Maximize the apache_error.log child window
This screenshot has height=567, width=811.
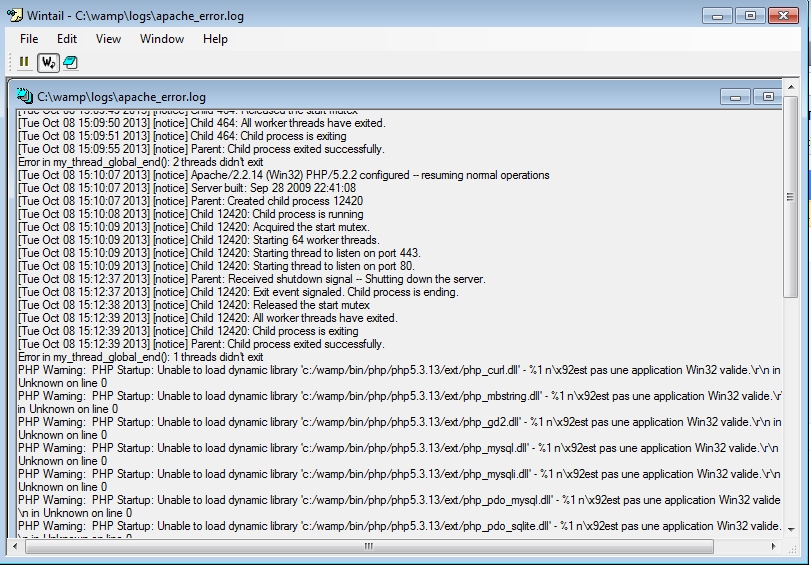point(768,97)
